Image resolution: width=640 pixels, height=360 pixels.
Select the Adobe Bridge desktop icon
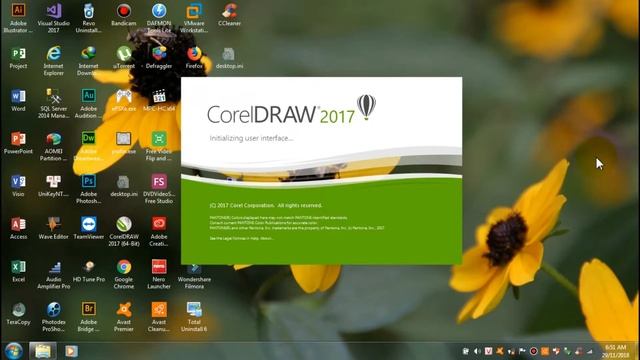click(89, 317)
